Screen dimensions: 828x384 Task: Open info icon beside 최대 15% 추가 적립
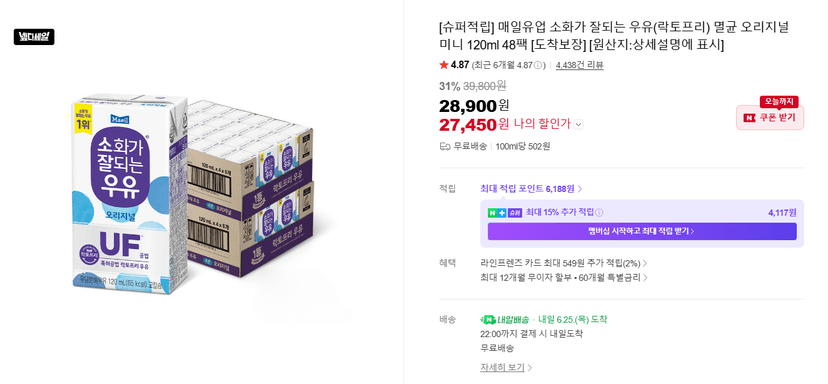pyautogui.click(x=599, y=213)
